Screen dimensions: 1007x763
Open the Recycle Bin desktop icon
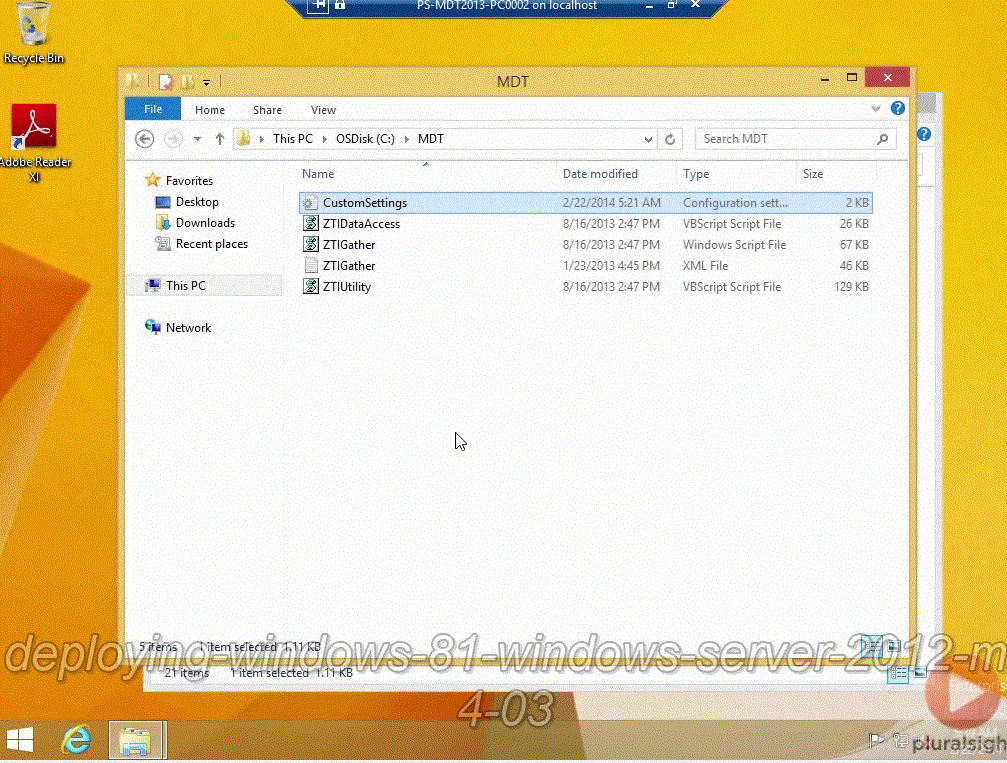pyautogui.click(x=33, y=33)
